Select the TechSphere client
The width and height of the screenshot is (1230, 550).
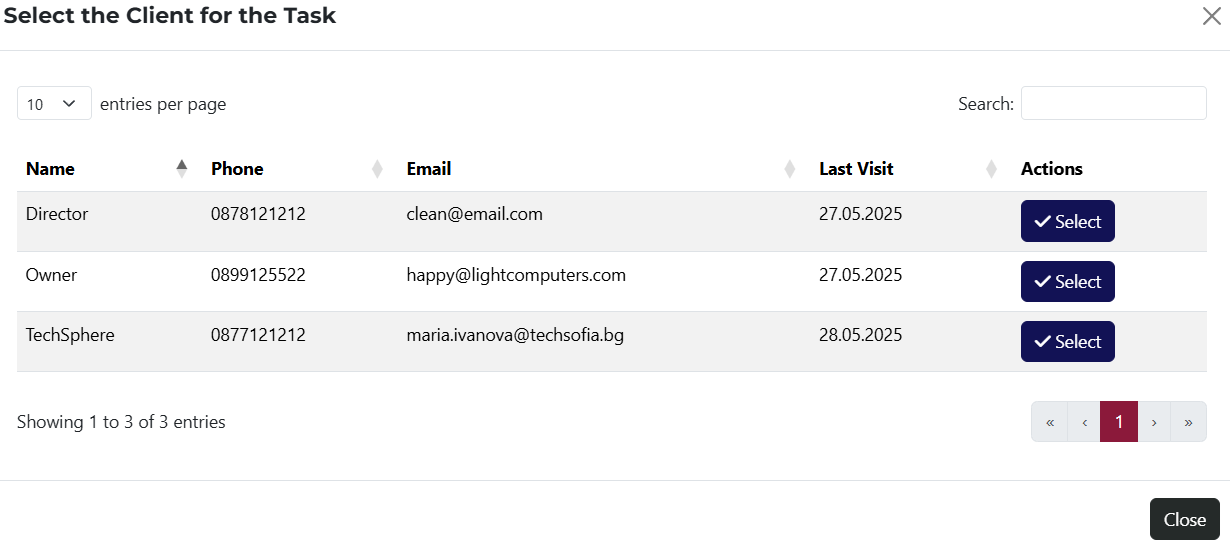[1067, 342]
